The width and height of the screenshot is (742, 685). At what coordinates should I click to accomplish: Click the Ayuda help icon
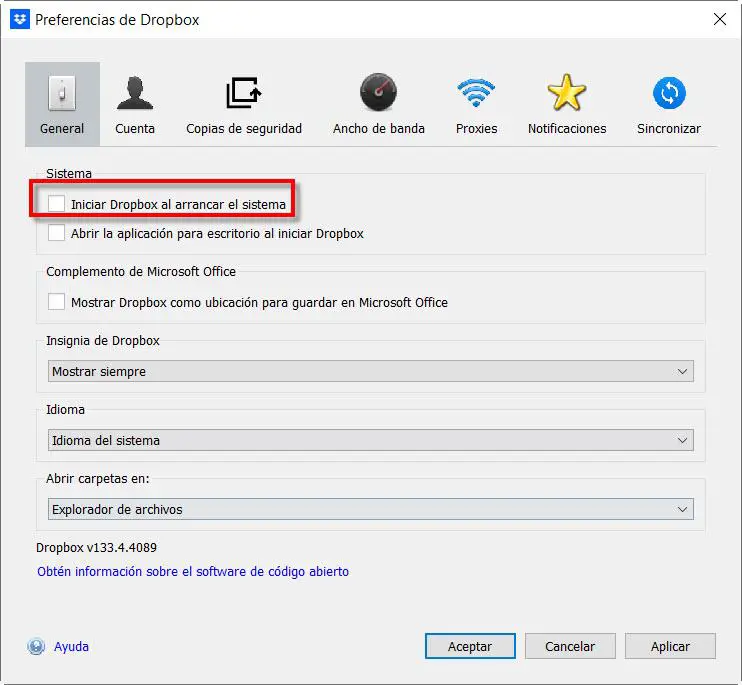pos(37,646)
